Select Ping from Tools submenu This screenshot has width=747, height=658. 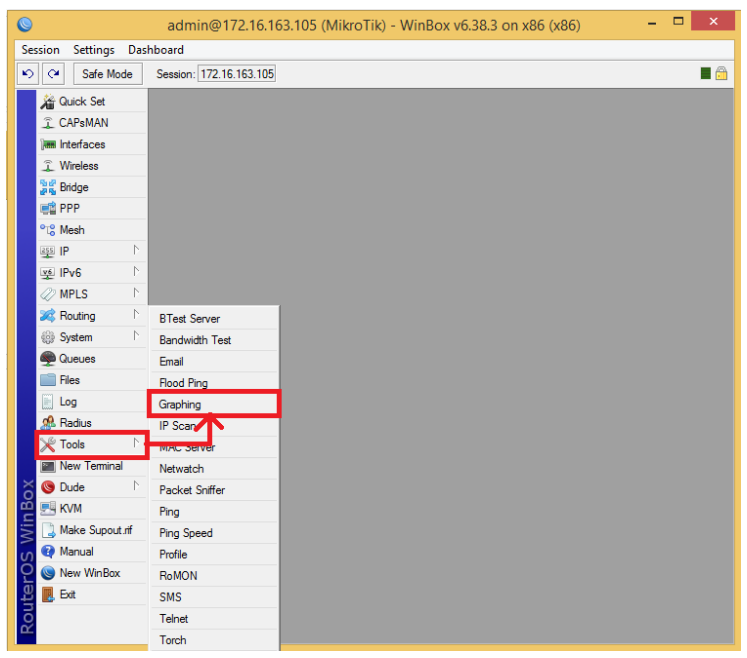214,512
